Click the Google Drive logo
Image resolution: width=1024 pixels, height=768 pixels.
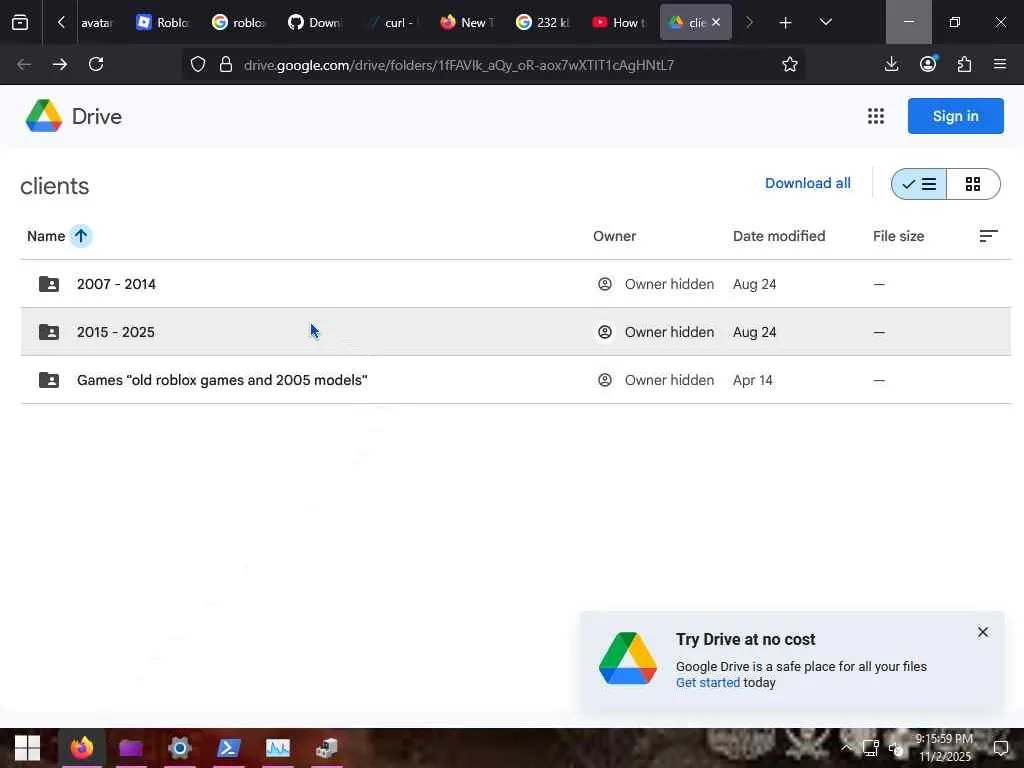[x=44, y=116]
